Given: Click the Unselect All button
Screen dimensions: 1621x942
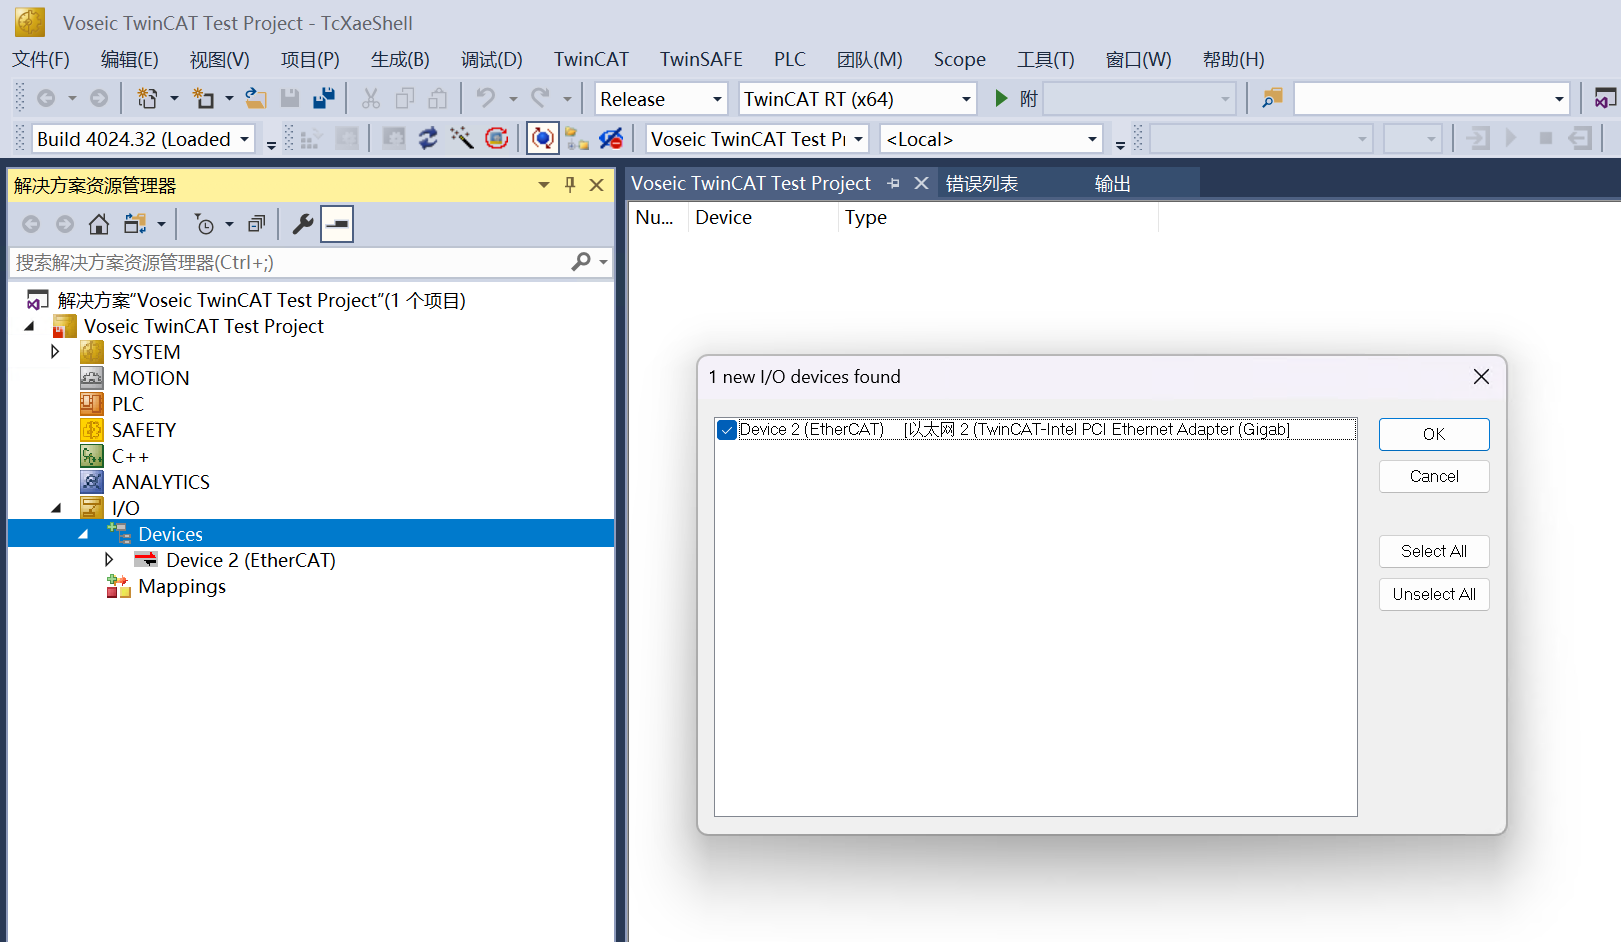Looking at the screenshot, I should point(1434,594).
